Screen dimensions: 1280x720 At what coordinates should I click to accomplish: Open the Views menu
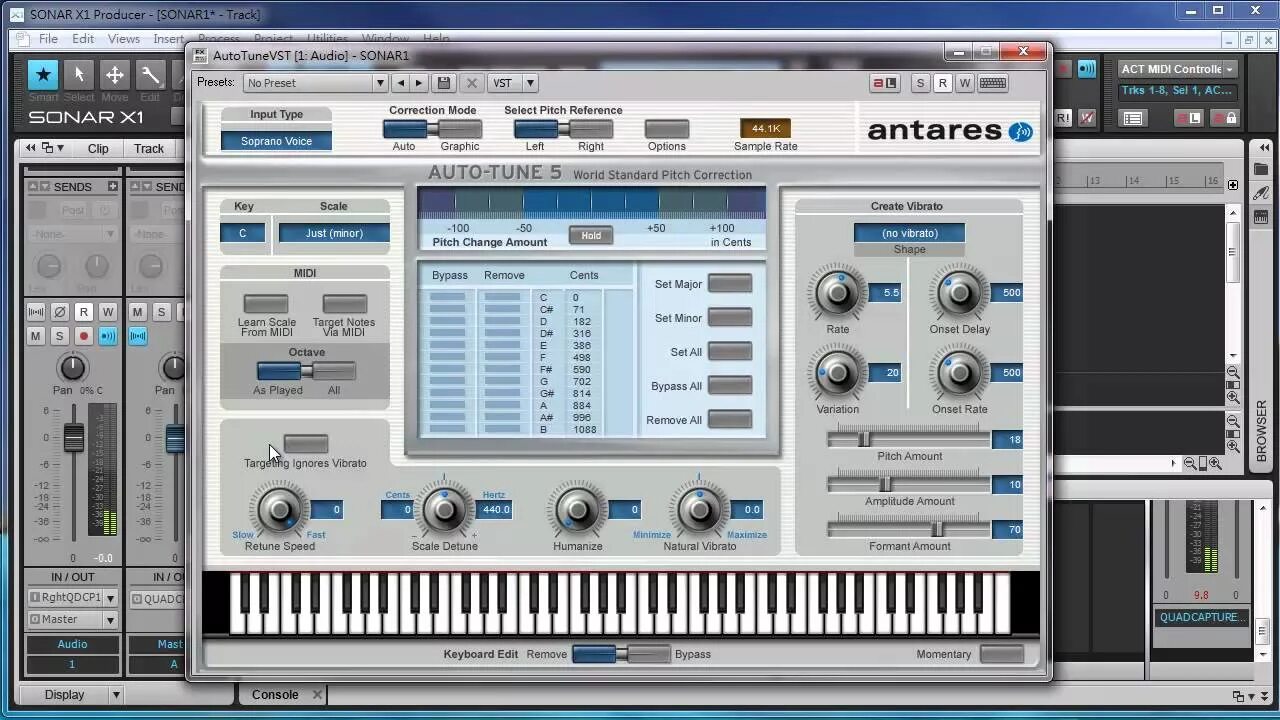pos(124,39)
